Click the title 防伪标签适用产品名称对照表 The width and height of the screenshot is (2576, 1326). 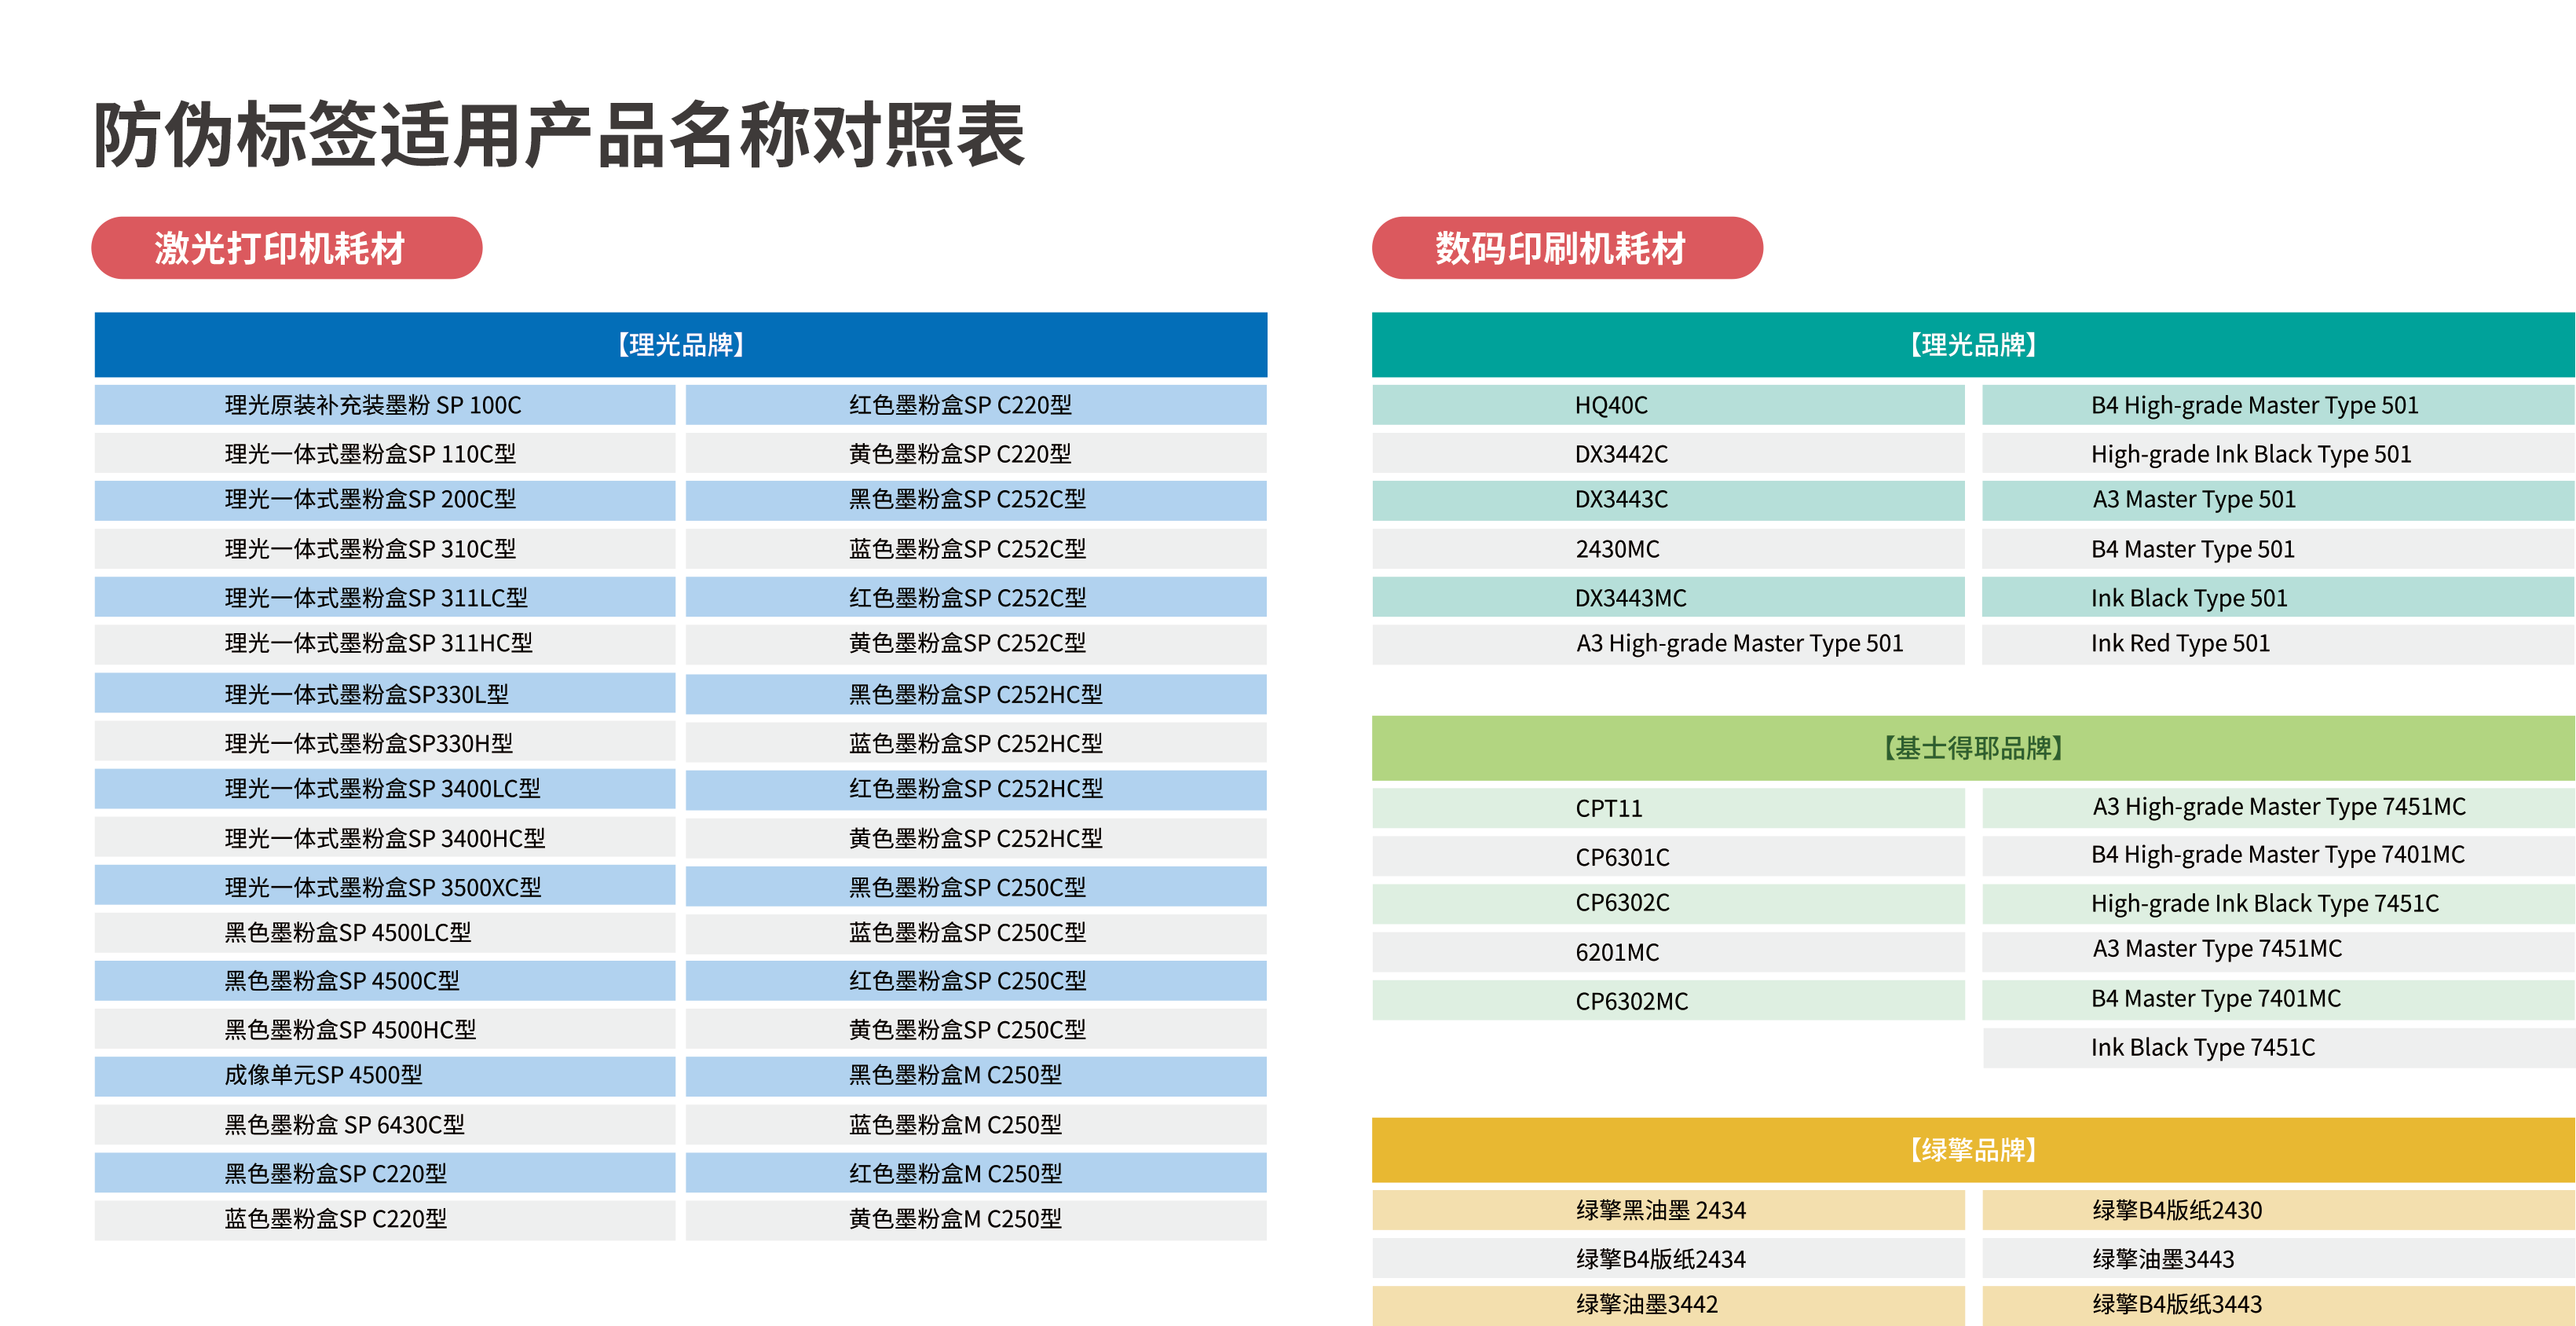[x=559, y=135]
